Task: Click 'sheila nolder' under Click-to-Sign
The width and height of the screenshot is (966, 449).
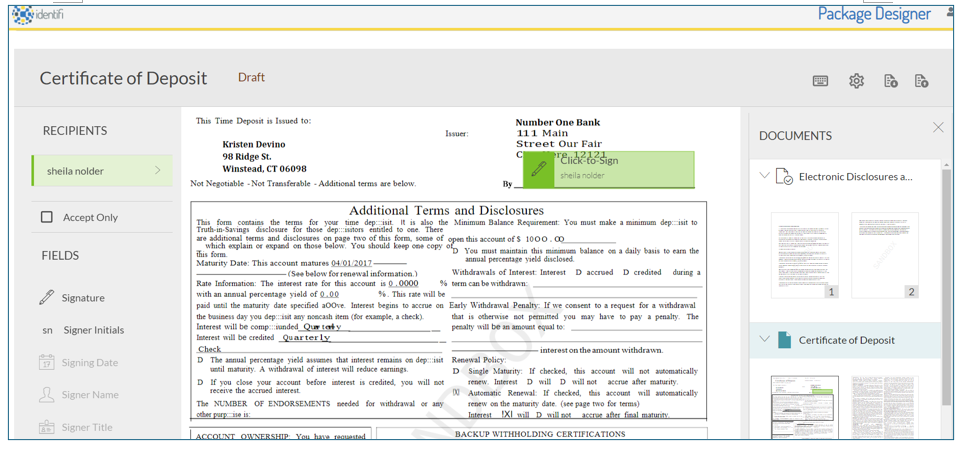Action: (582, 176)
